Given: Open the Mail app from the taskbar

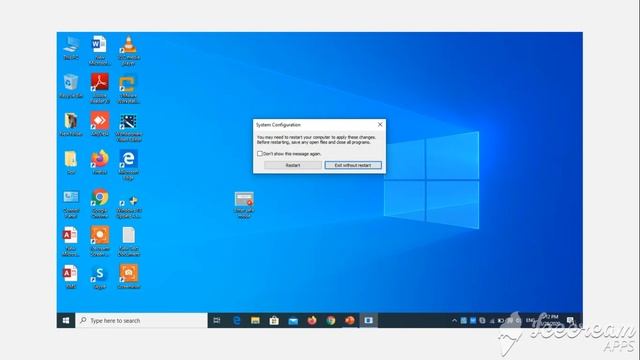Looking at the screenshot, I should tap(293, 320).
